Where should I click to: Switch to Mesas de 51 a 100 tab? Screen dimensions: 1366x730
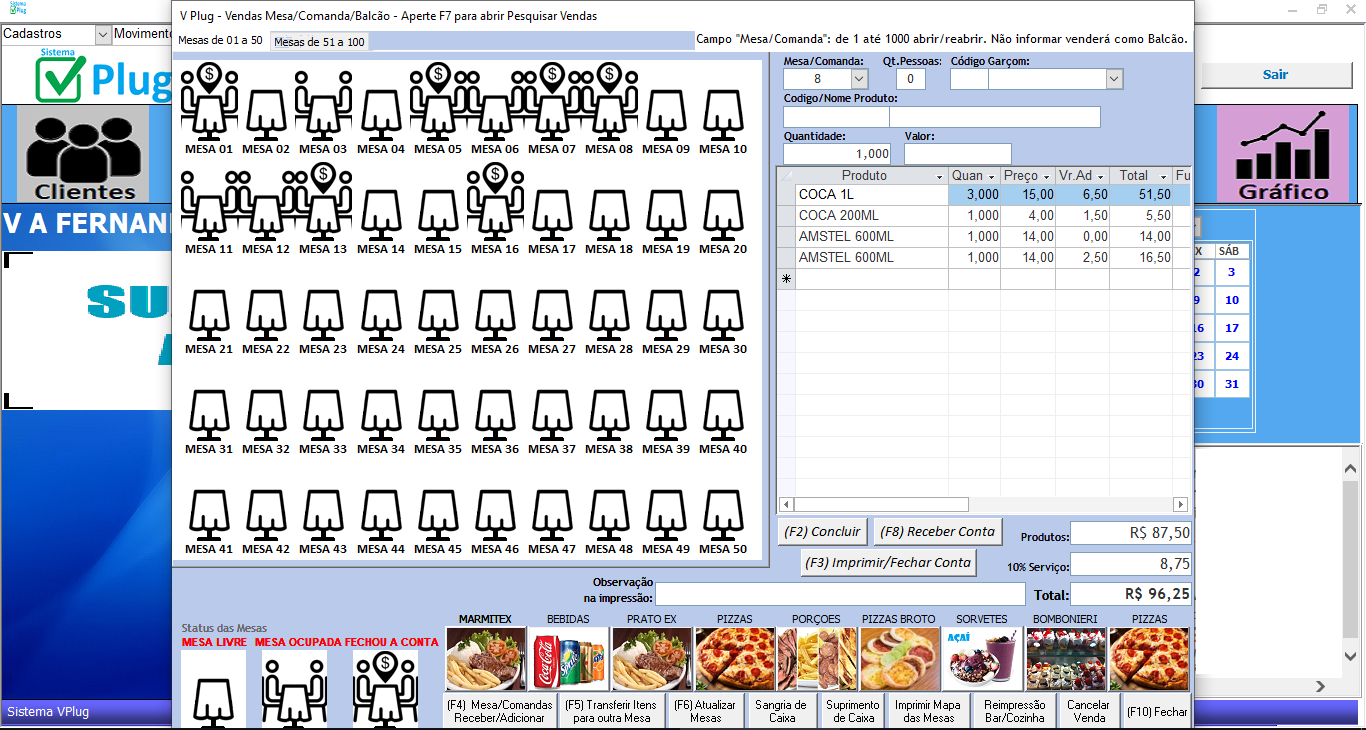click(x=319, y=41)
